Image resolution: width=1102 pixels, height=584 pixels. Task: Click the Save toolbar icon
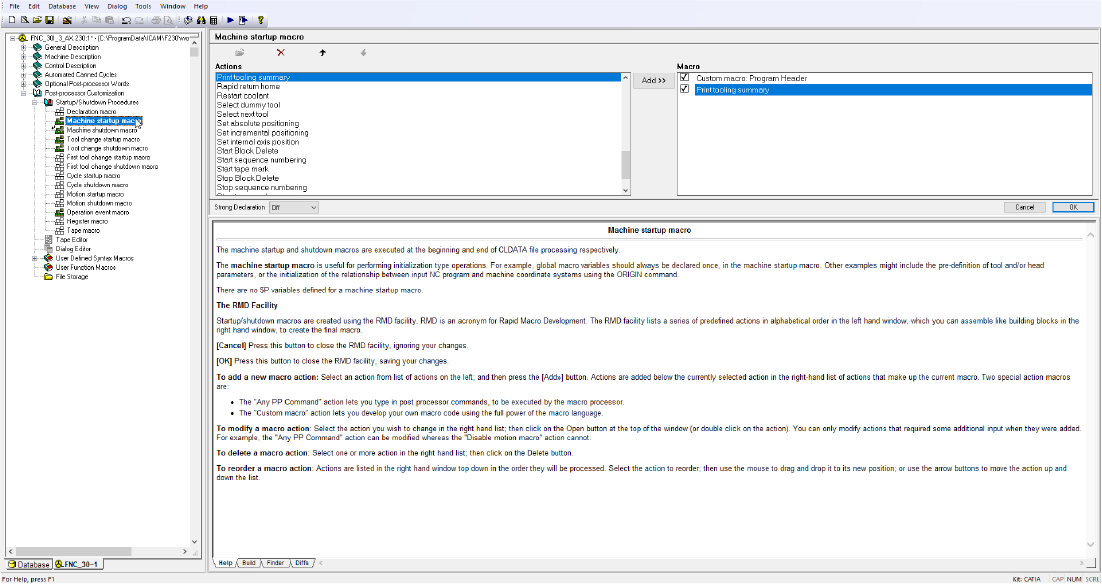(x=49, y=20)
